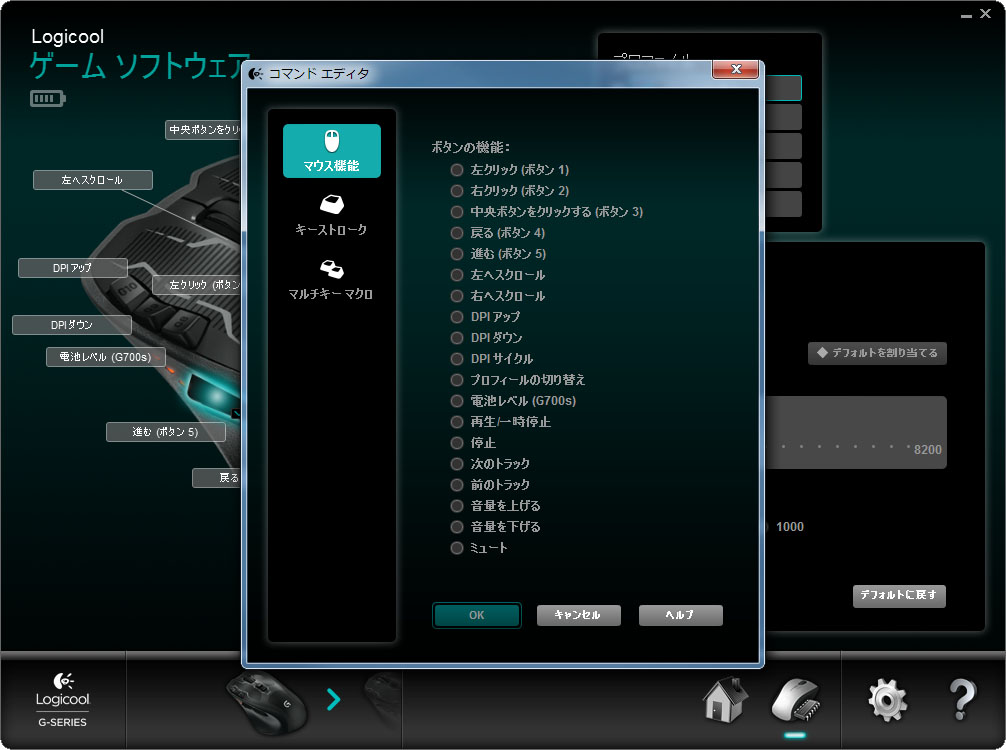Choose 次のトラック next track option
This screenshot has height=750, width=1006.
pos(457,464)
